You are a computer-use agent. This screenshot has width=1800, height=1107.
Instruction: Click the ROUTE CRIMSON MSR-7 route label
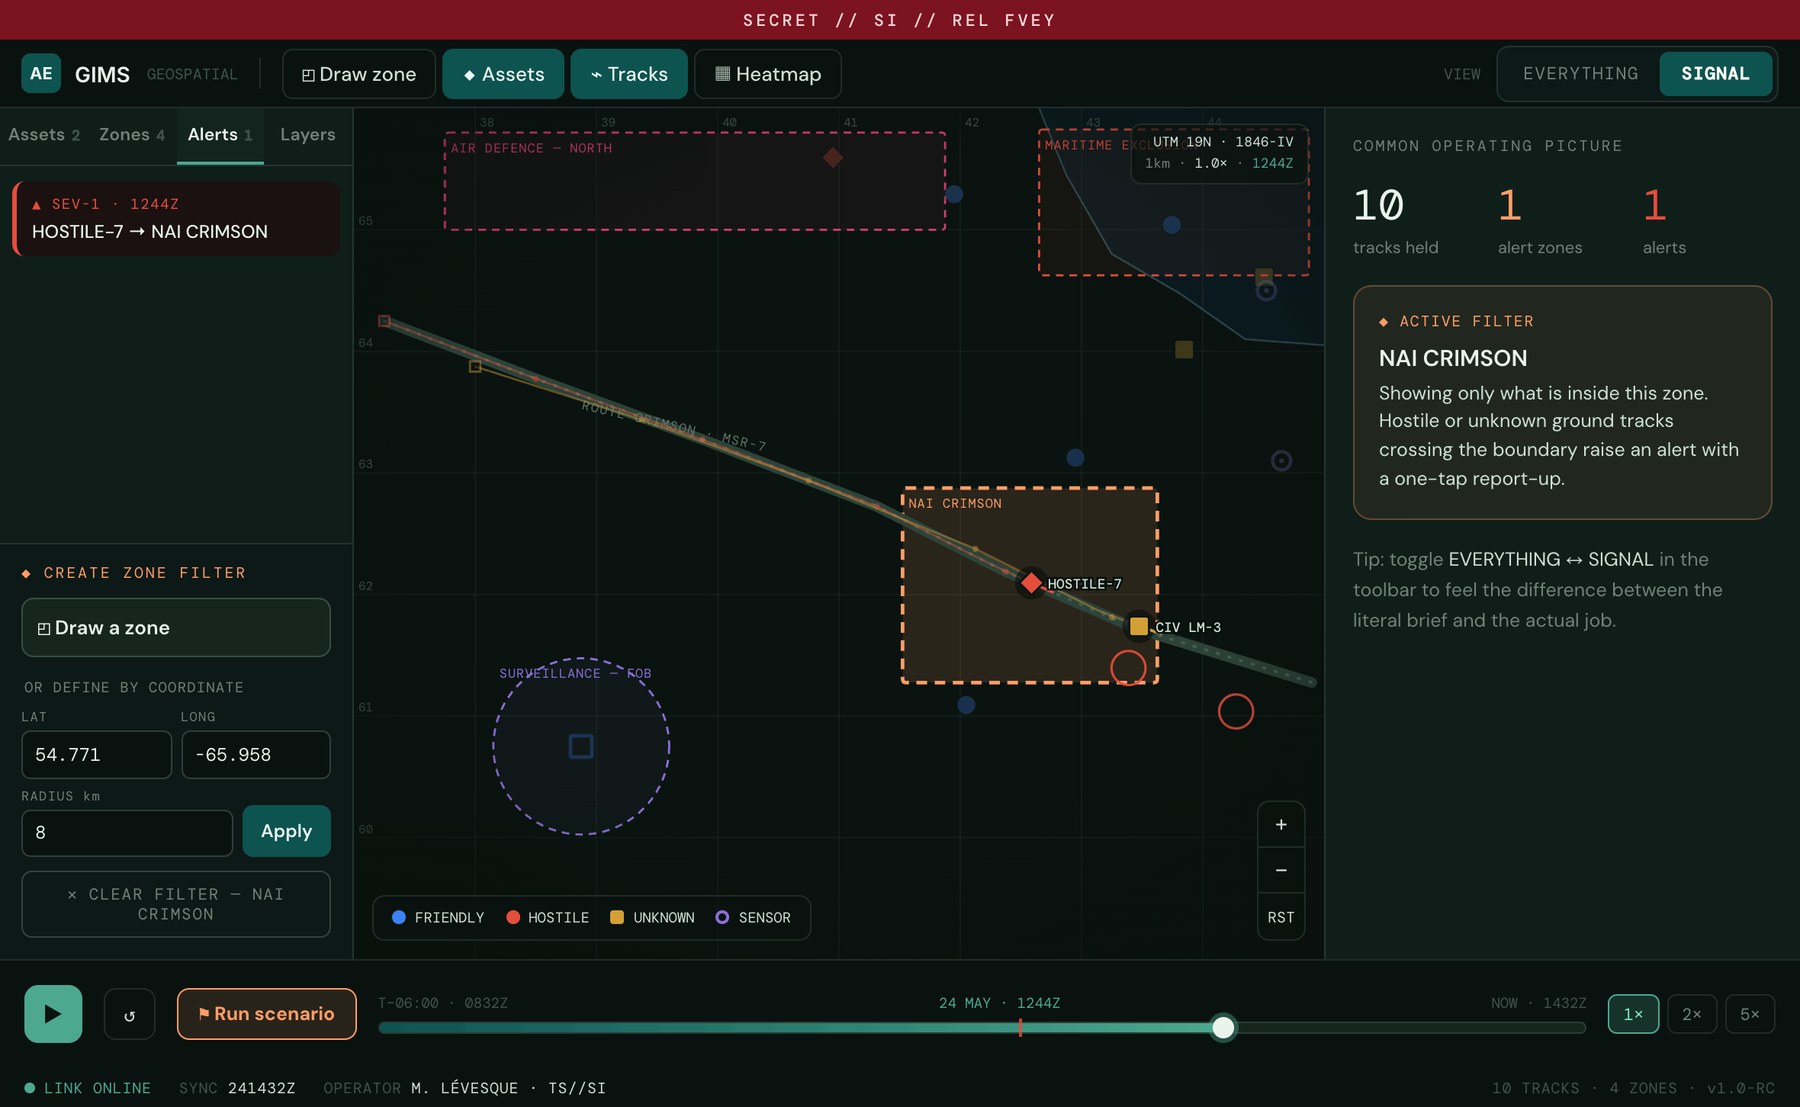click(674, 426)
